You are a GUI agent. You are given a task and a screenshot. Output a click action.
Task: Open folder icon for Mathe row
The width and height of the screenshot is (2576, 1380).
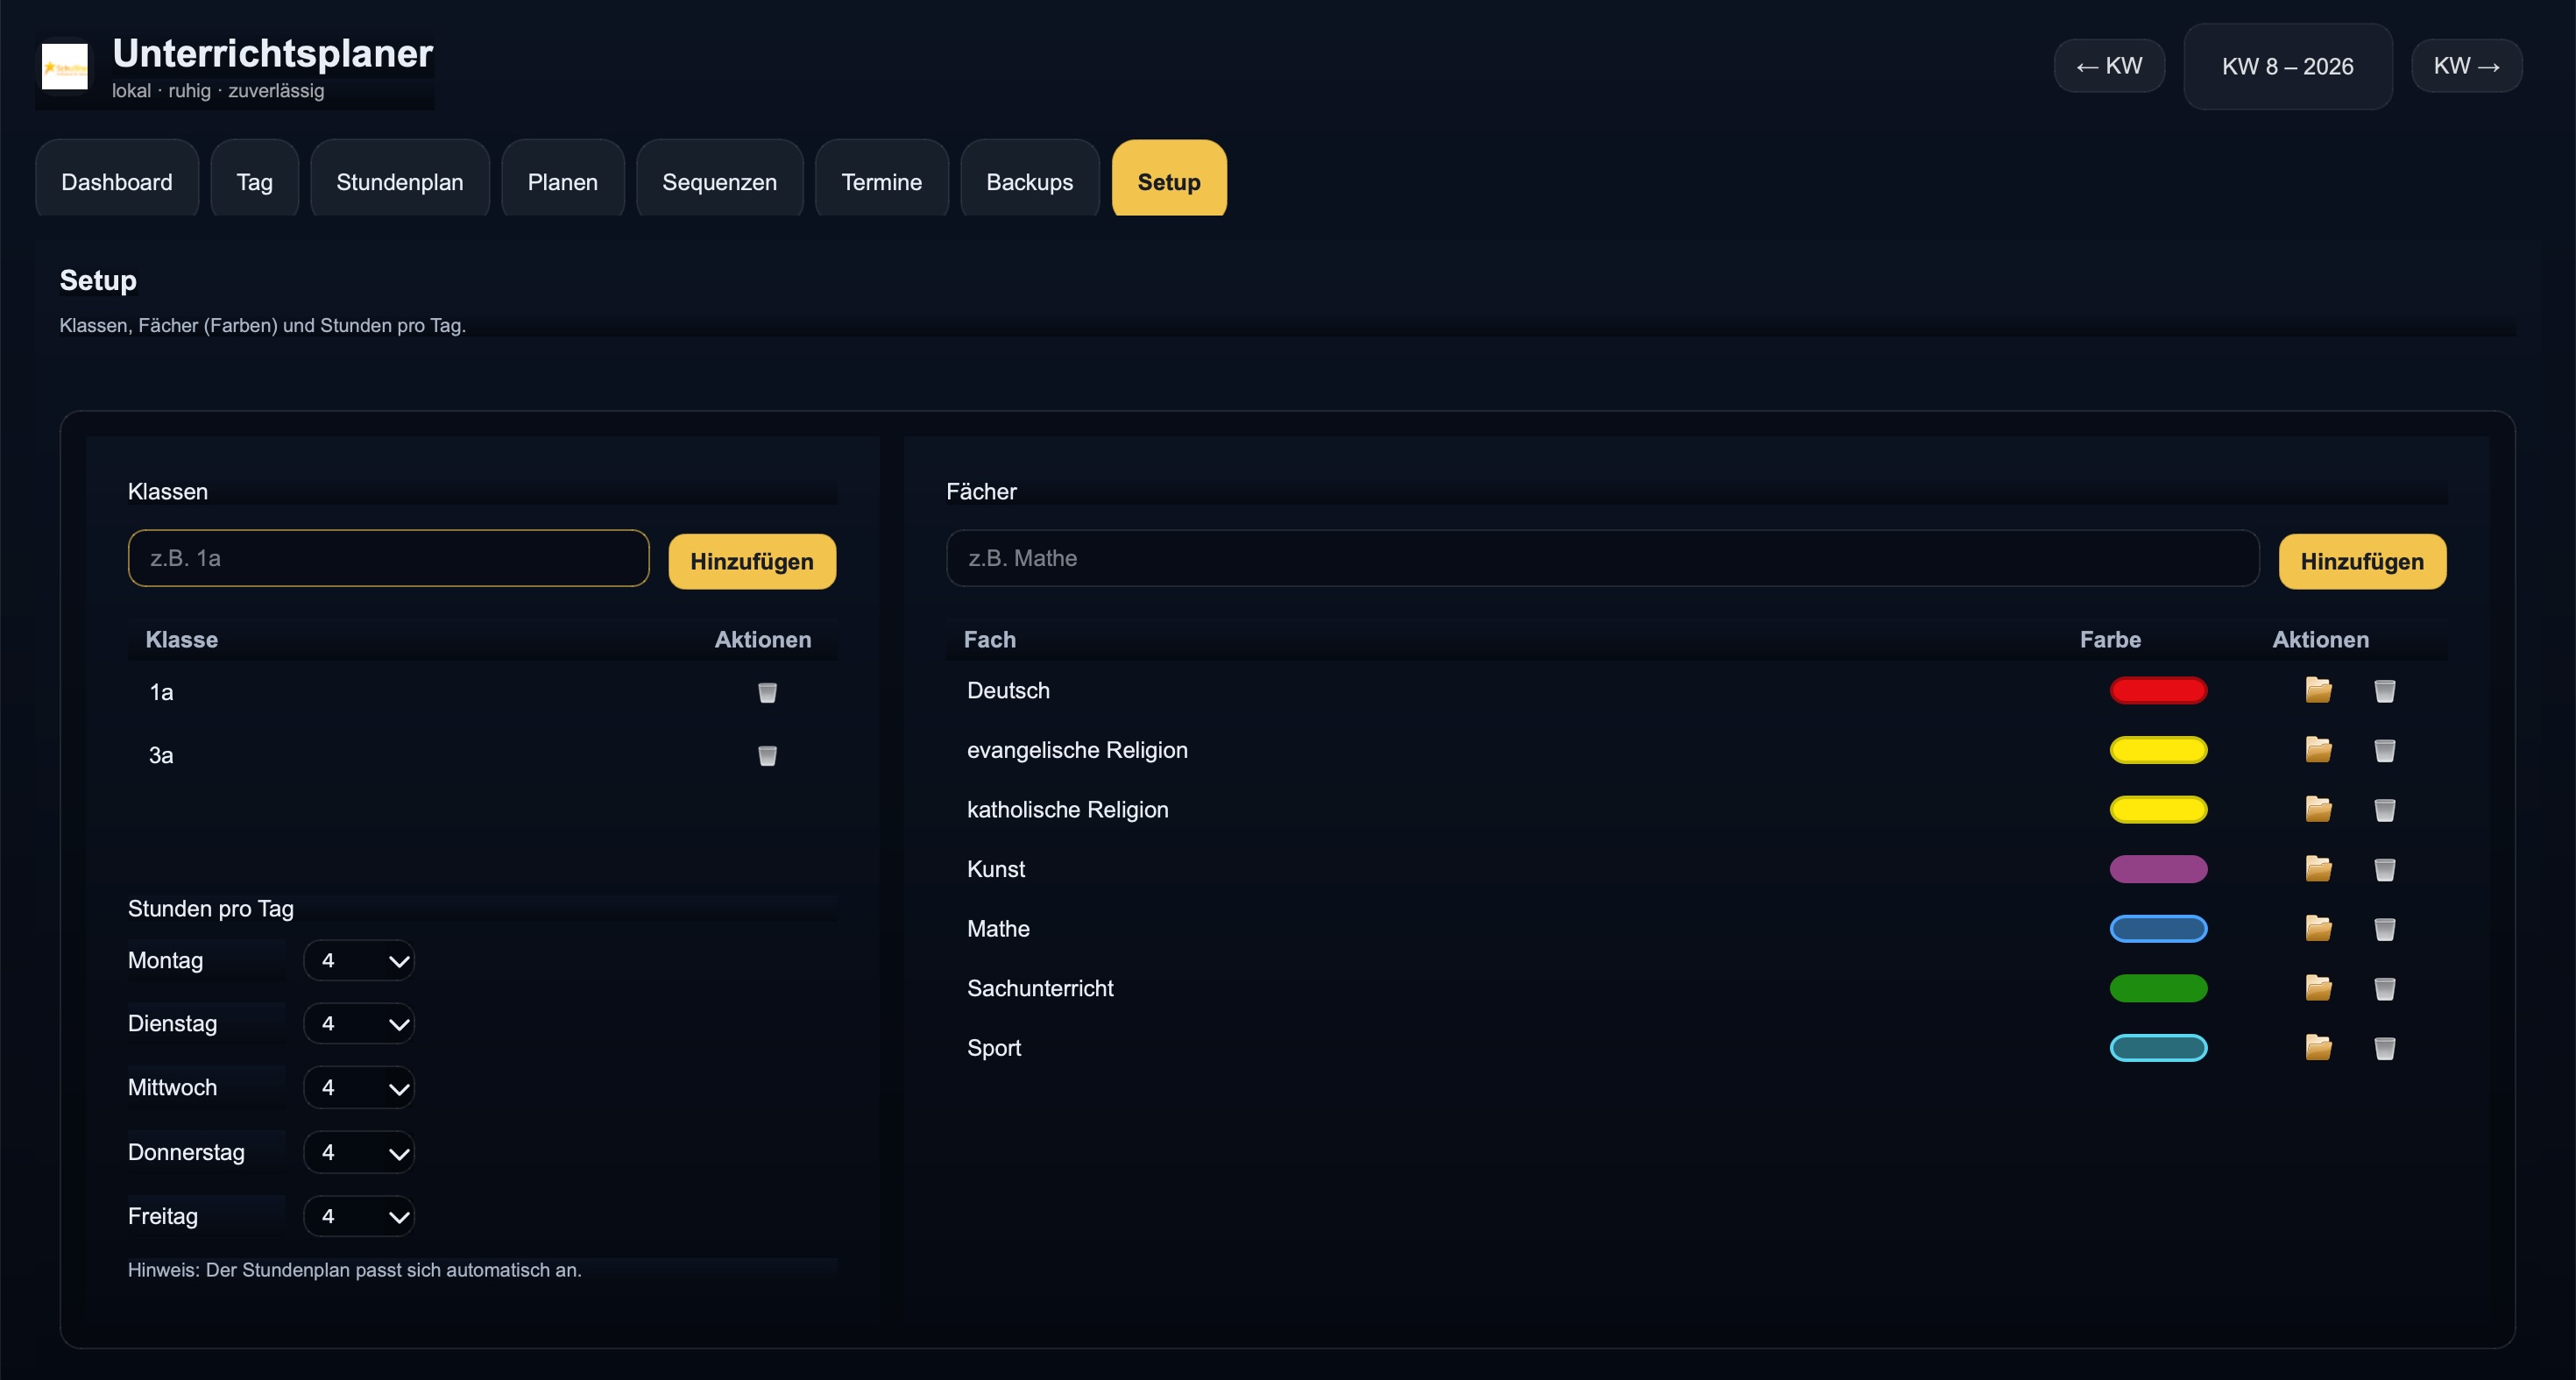coord(2318,928)
